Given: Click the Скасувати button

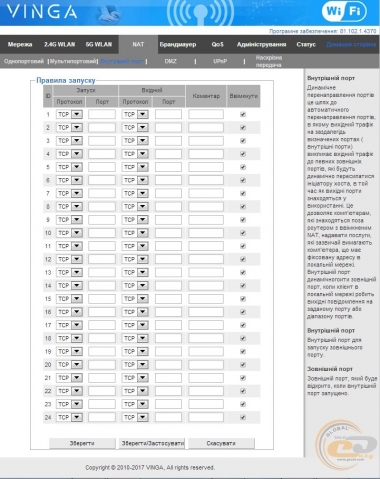Looking at the screenshot, I should (221, 443).
